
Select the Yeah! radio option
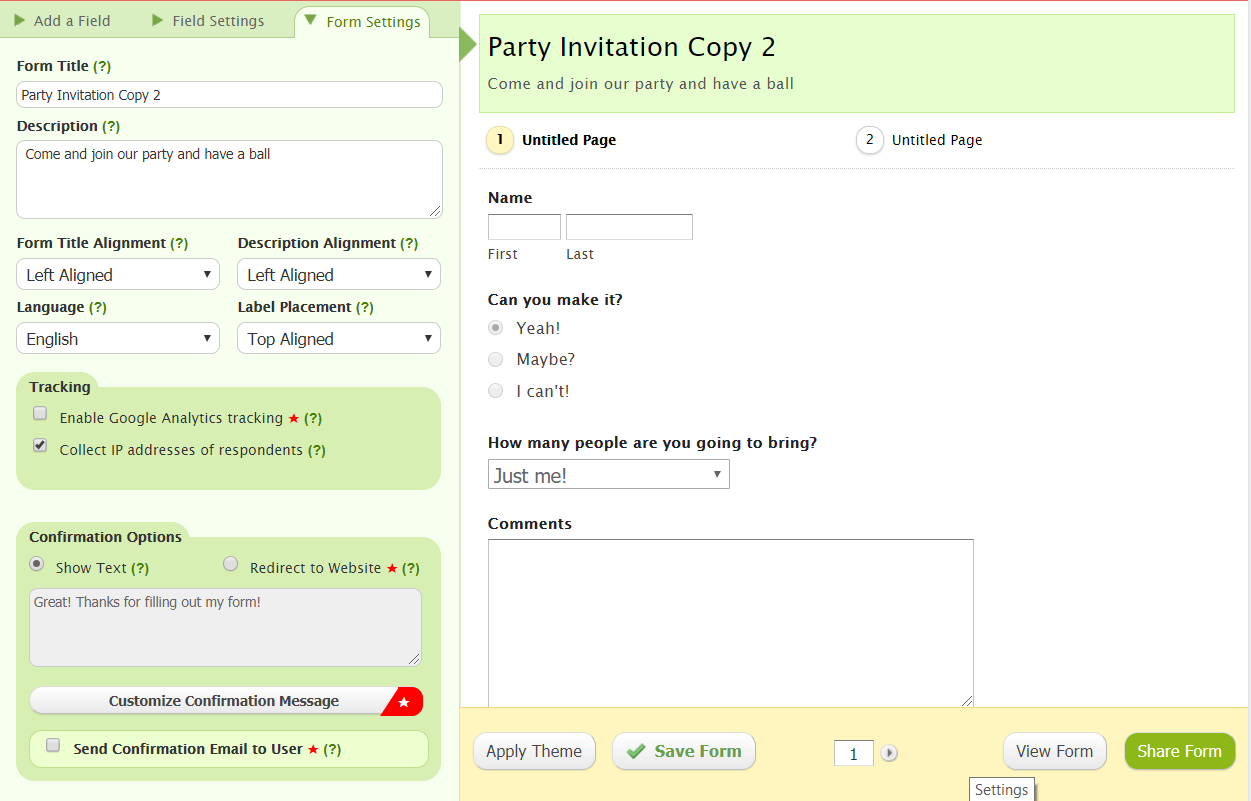495,327
